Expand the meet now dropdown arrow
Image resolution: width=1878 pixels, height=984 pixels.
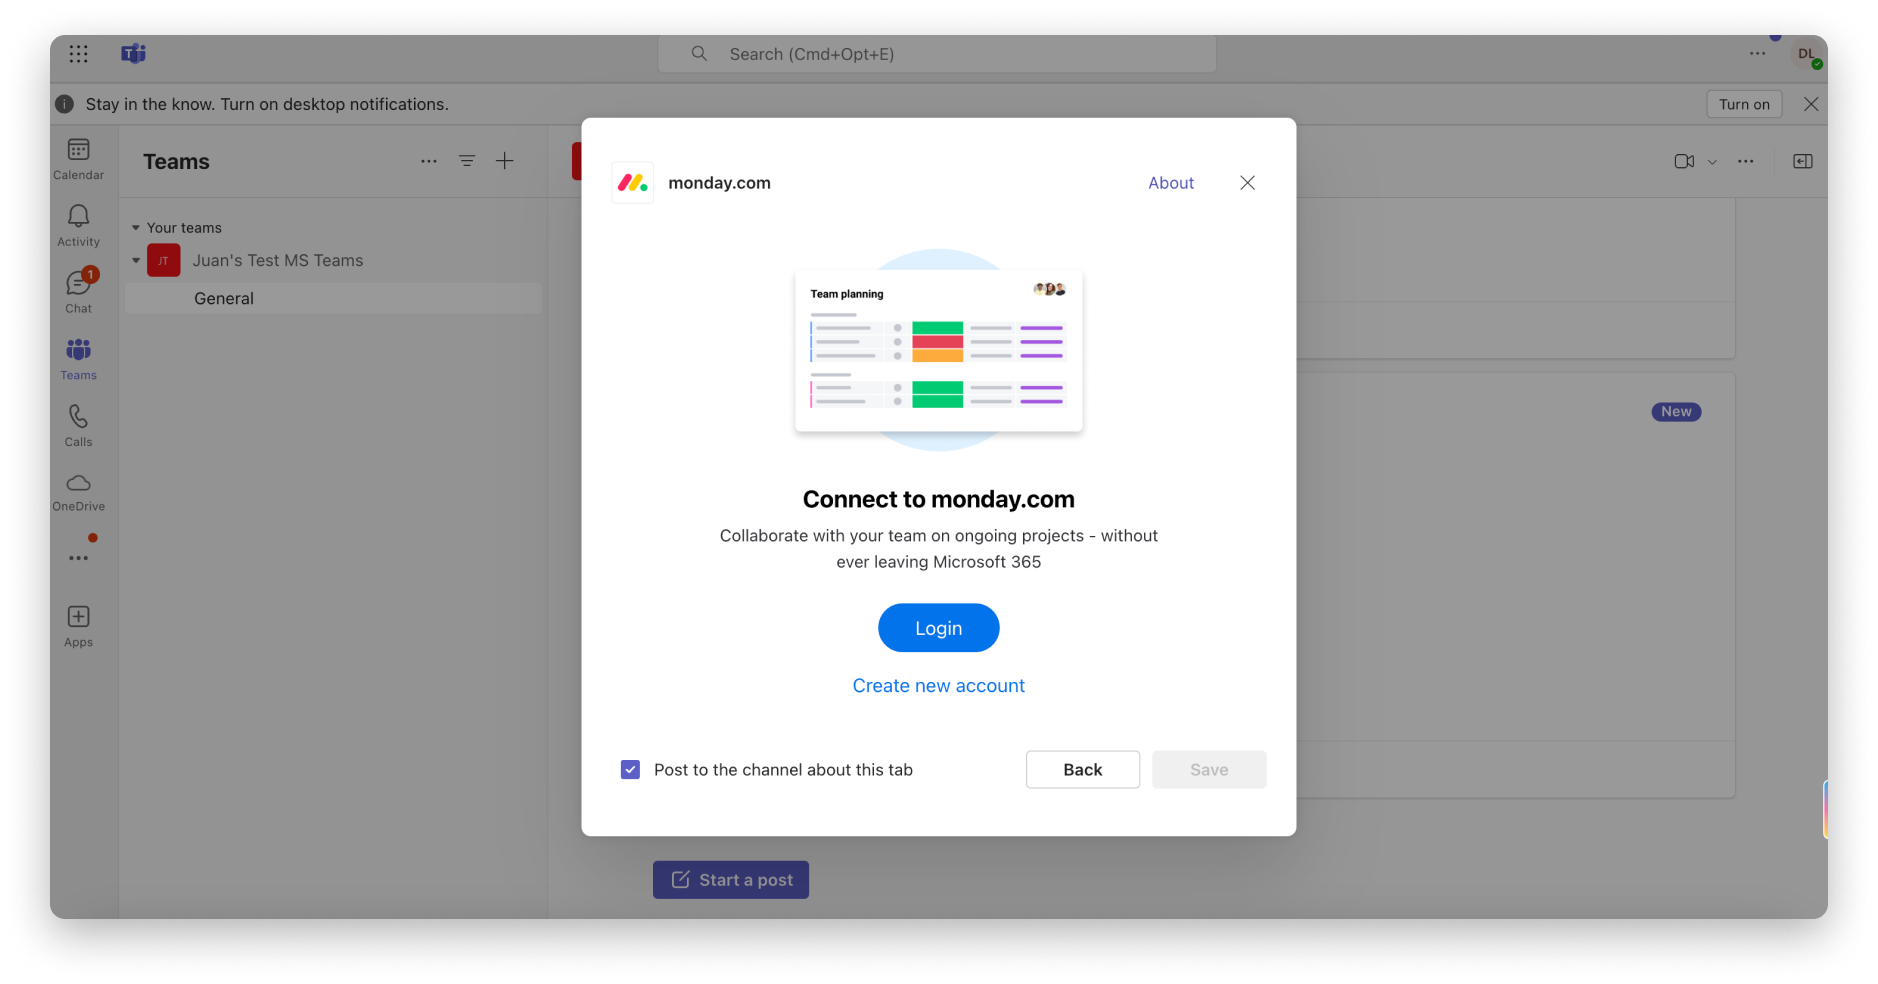[x=1712, y=162]
